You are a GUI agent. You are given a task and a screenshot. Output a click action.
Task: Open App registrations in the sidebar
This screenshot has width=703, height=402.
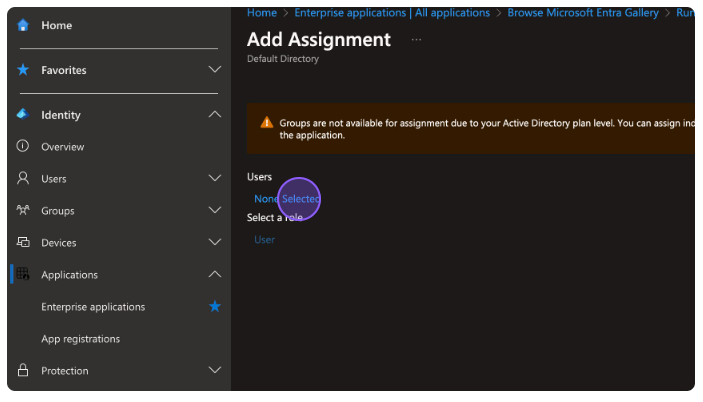pos(80,339)
